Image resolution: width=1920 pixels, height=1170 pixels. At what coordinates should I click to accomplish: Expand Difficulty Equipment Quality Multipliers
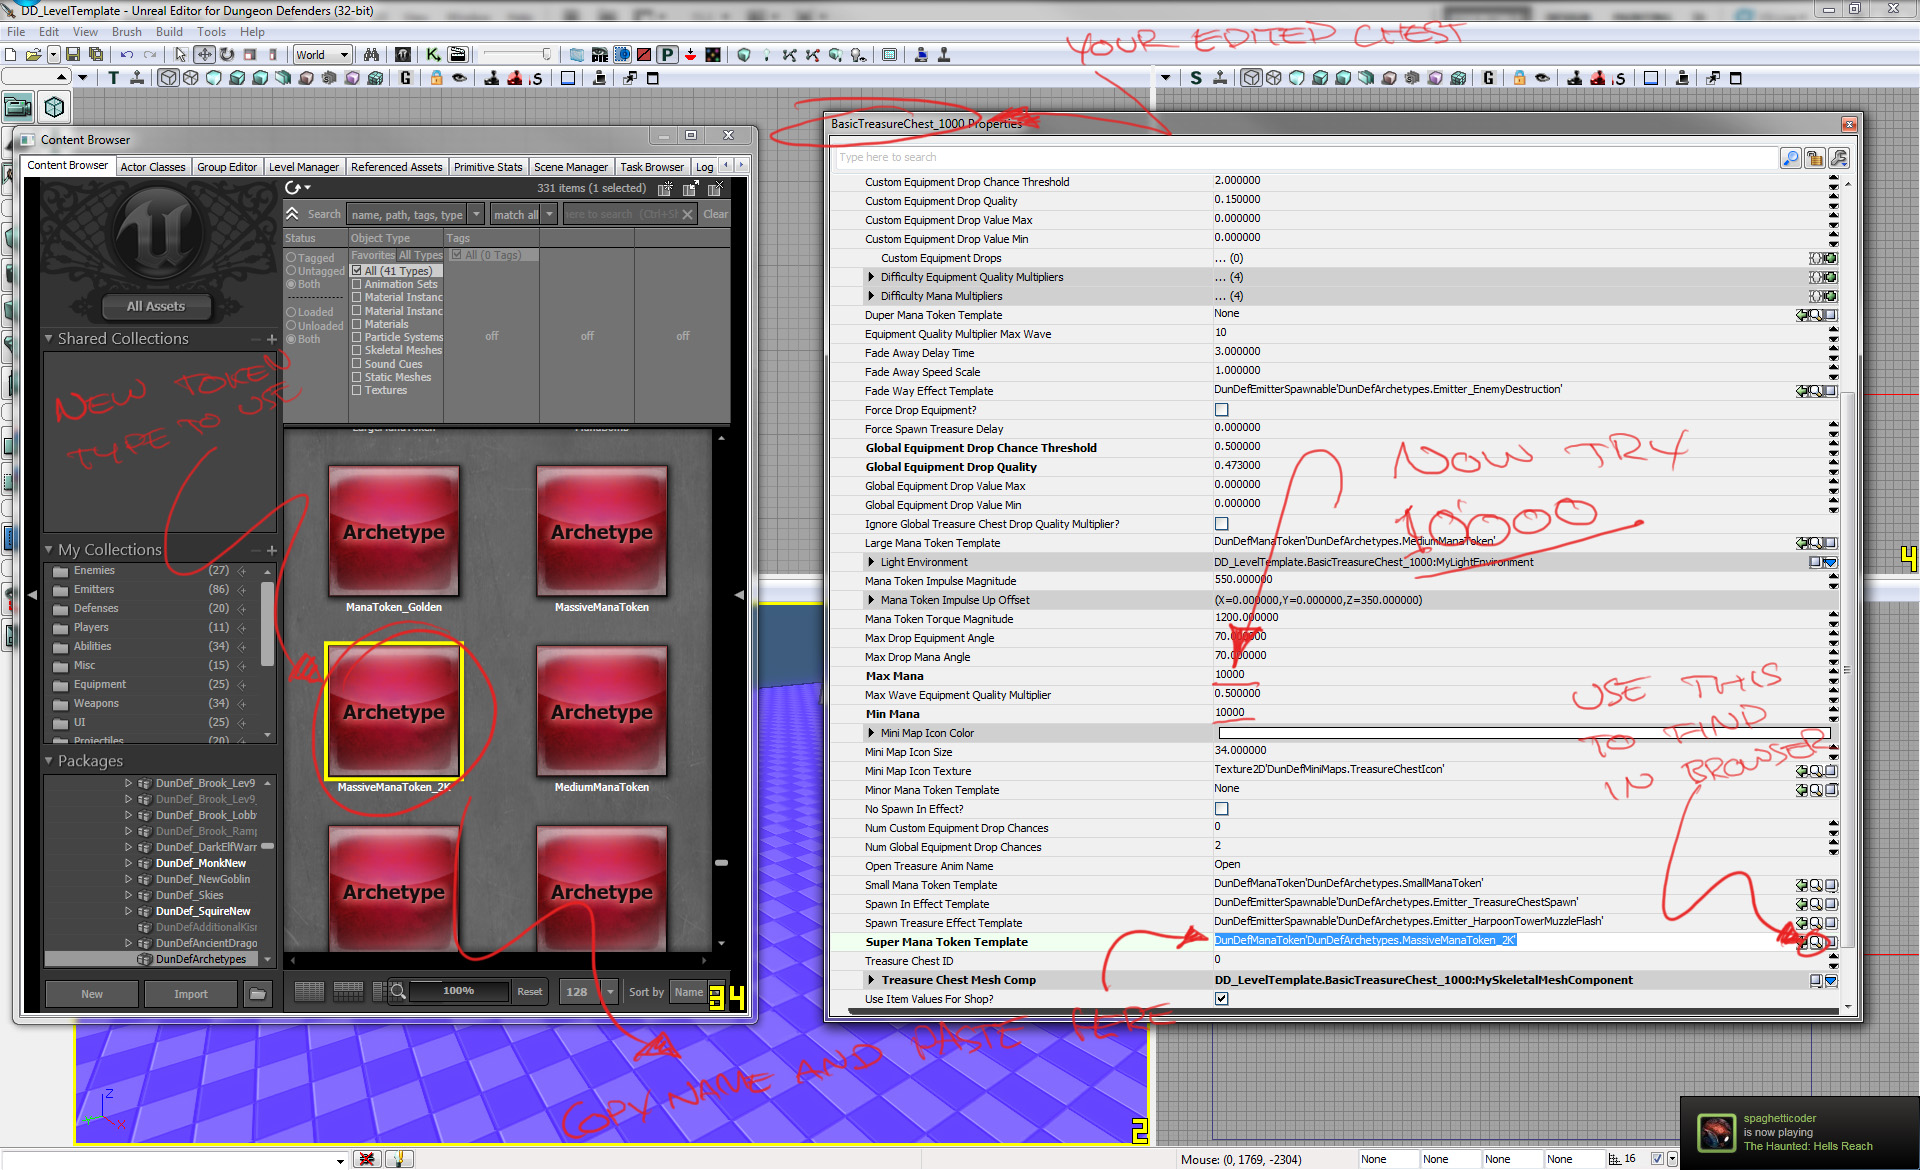pos(871,277)
